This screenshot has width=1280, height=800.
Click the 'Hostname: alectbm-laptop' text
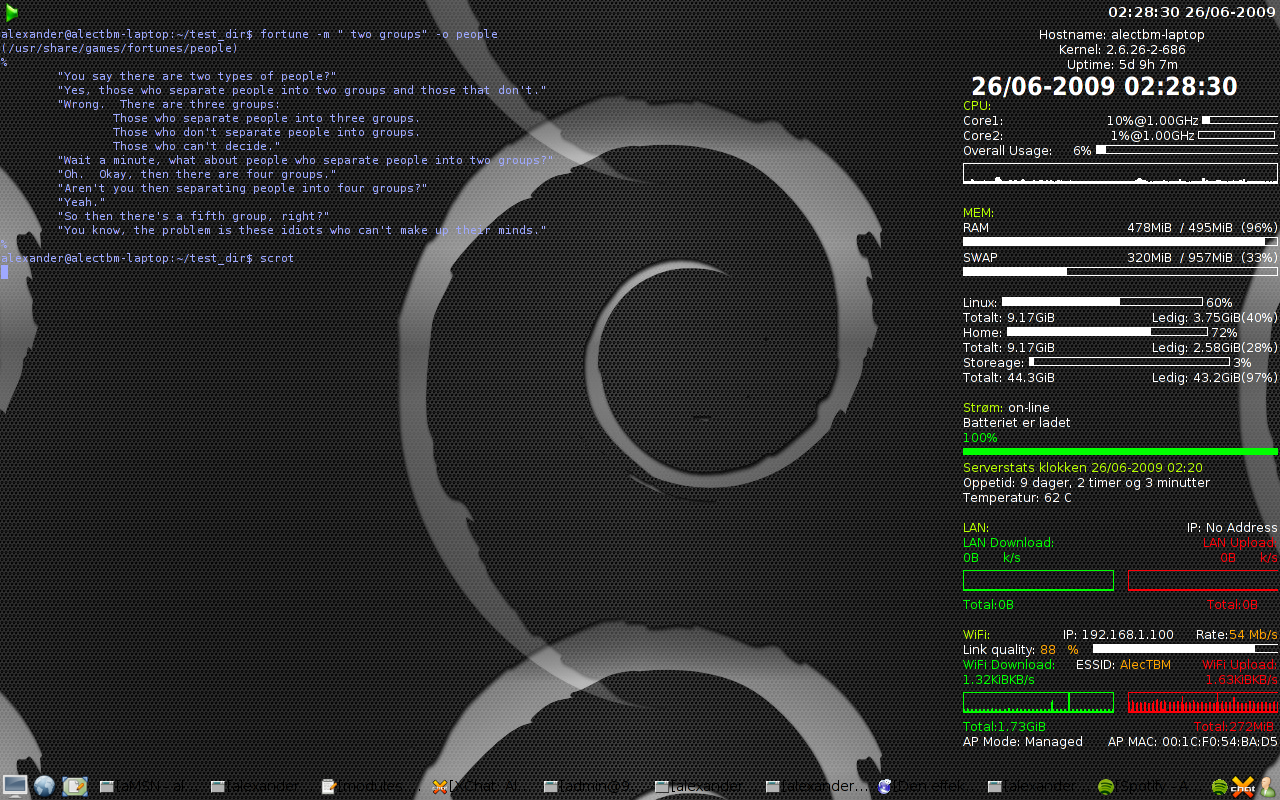1122,35
